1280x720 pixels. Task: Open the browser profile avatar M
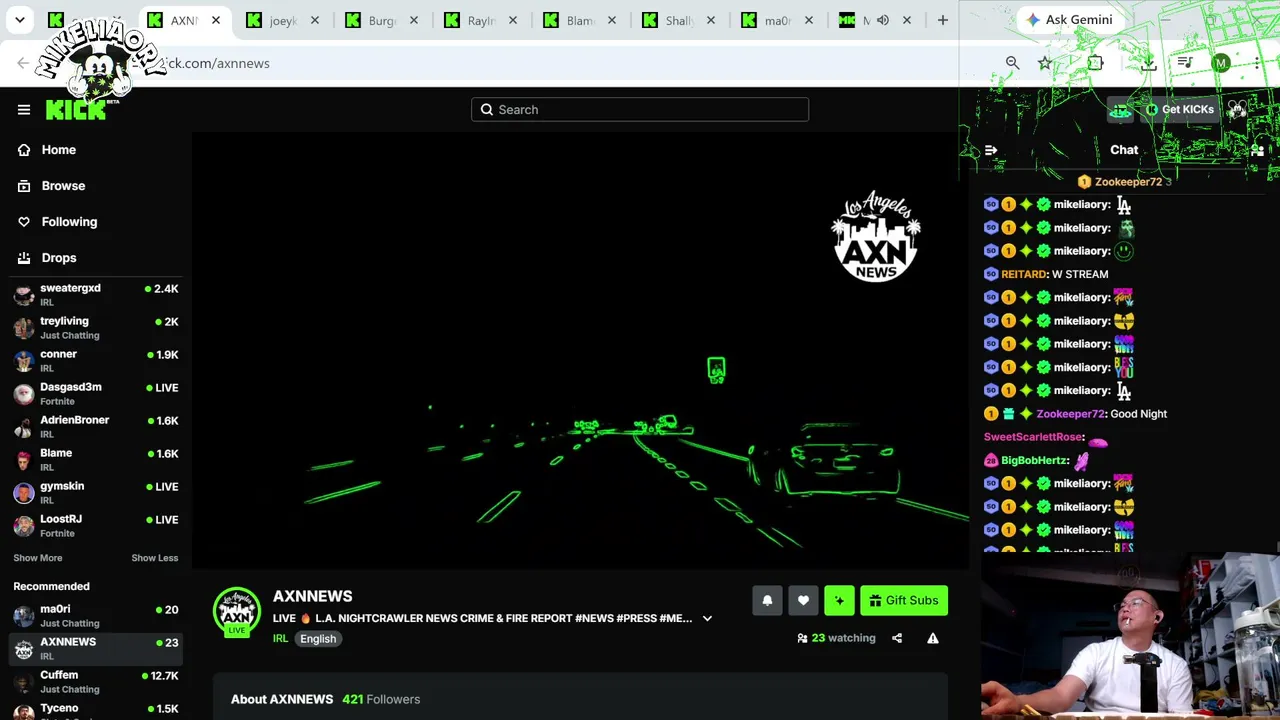point(1220,63)
